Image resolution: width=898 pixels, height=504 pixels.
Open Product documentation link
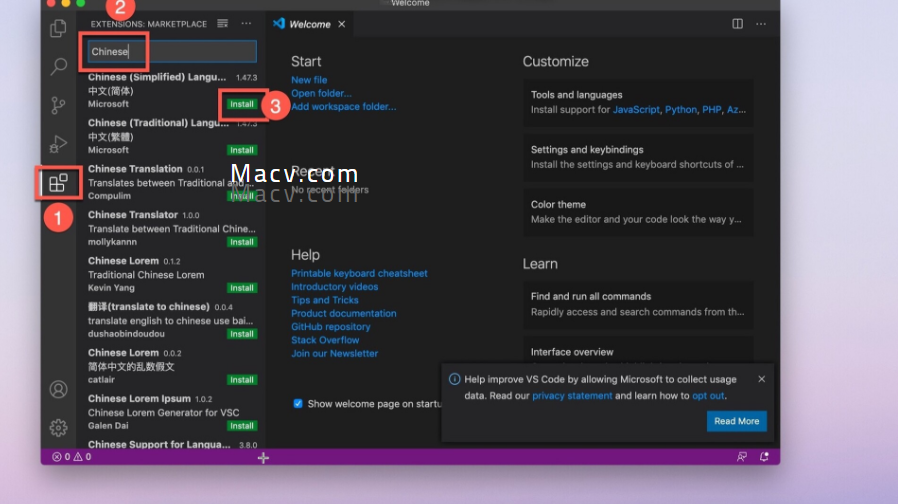tap(344, 313)
